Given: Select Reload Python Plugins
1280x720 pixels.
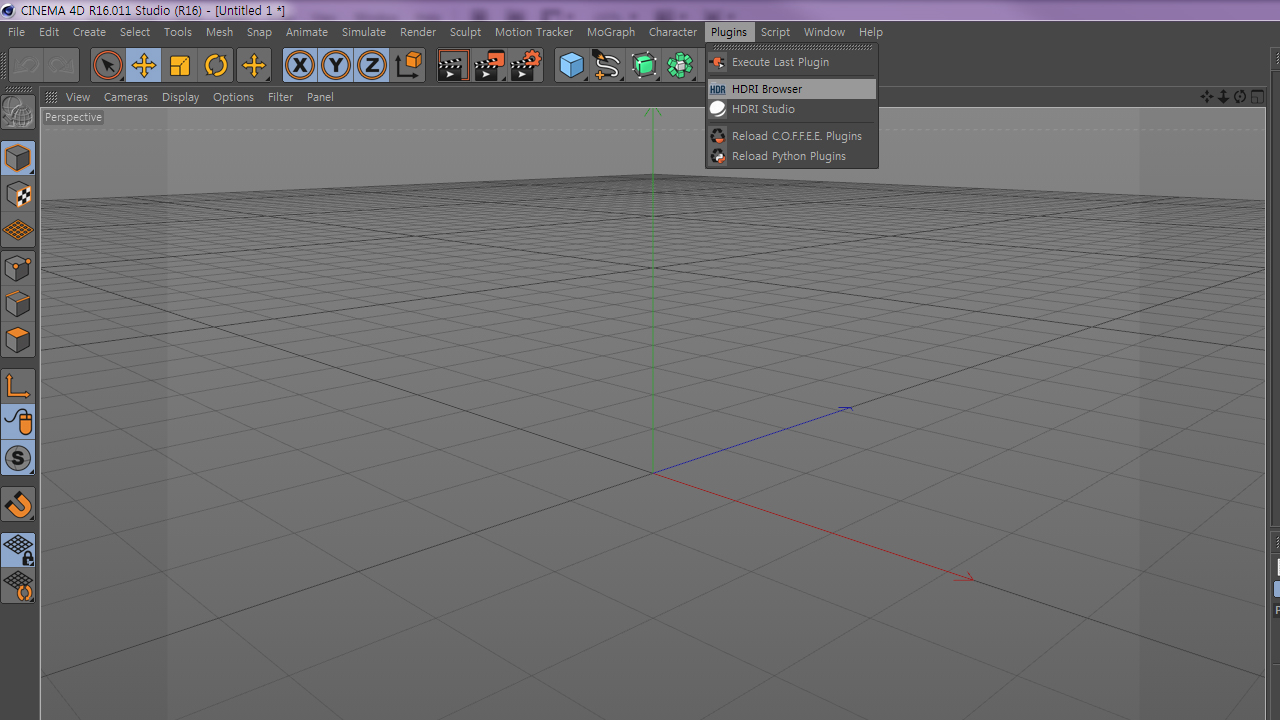Looking at the screenshot, I should coord(792,156).
